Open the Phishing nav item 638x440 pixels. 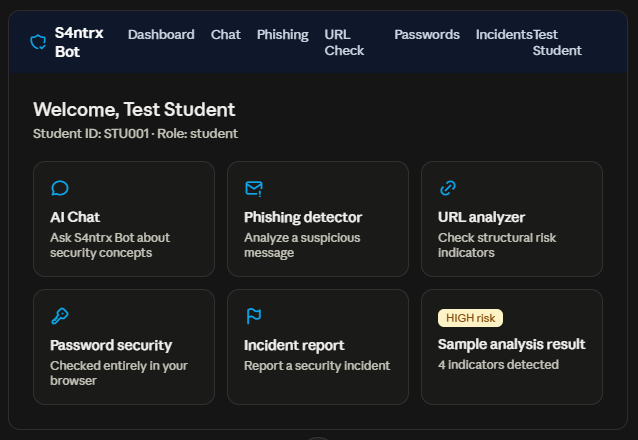click(283, 35)
